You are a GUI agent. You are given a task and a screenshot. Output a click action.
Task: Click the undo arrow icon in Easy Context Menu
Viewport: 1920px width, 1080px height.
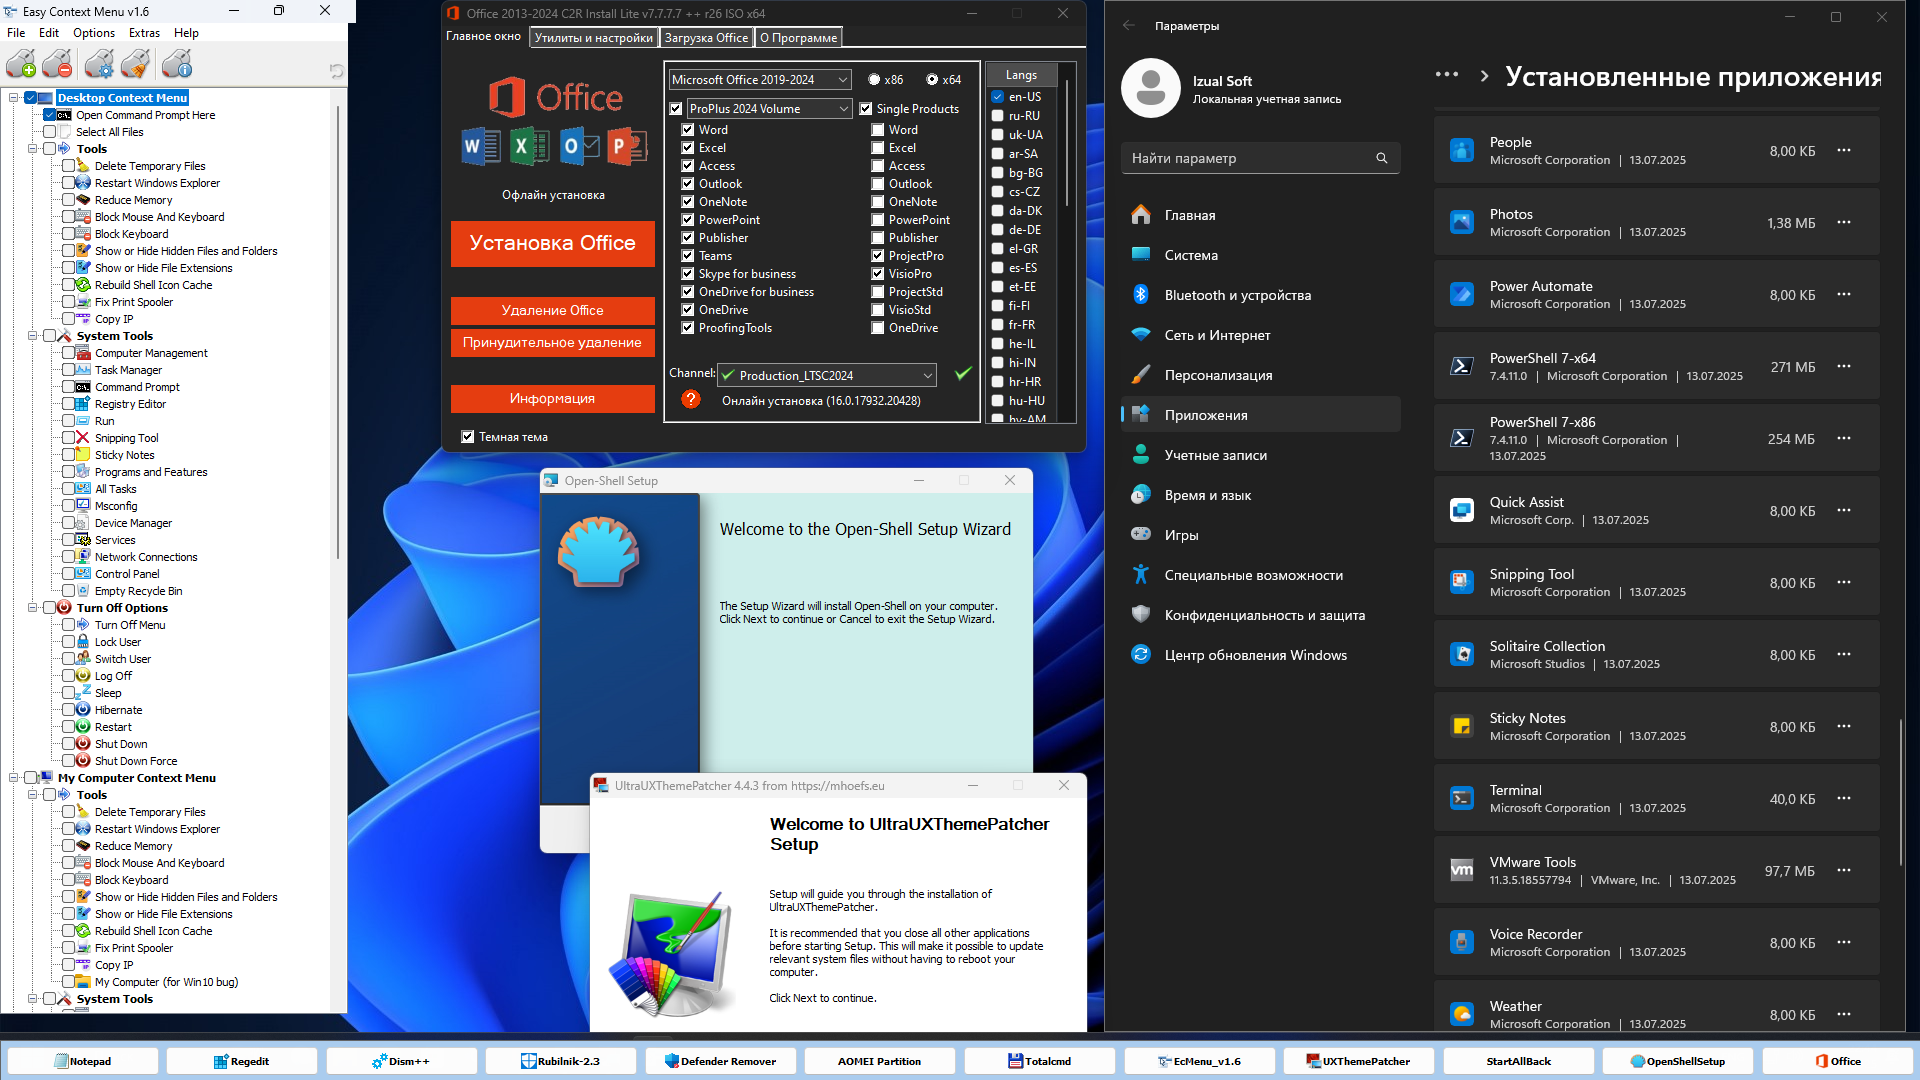pos(336,71)
